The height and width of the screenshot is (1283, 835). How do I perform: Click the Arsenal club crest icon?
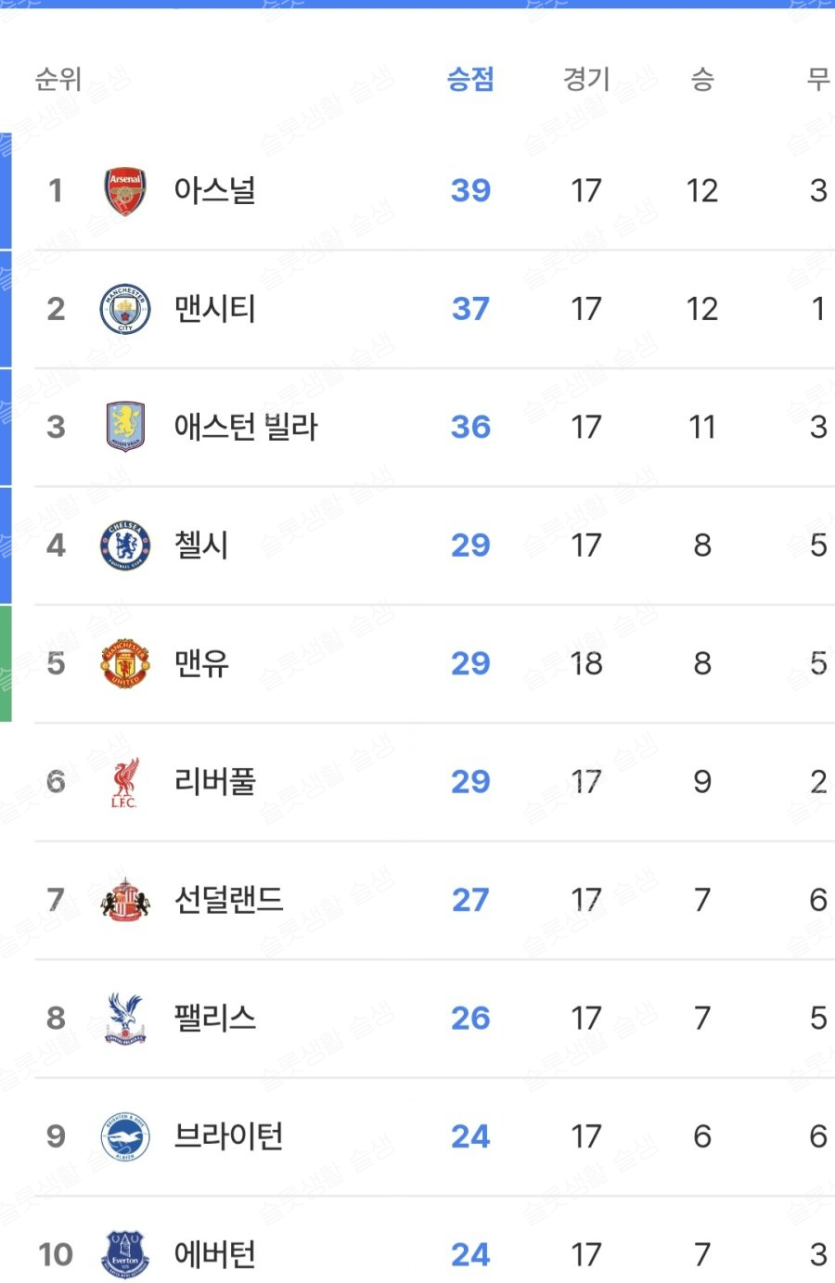(x=125, y=191)
